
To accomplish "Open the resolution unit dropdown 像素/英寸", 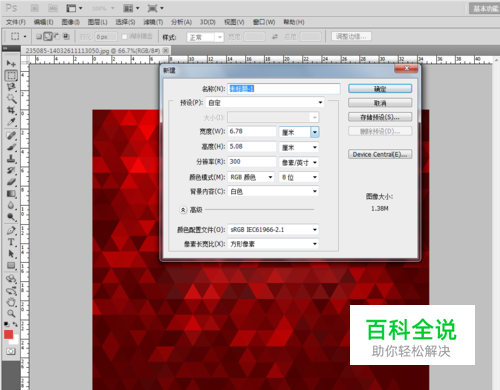I will (x=299, y=162).
